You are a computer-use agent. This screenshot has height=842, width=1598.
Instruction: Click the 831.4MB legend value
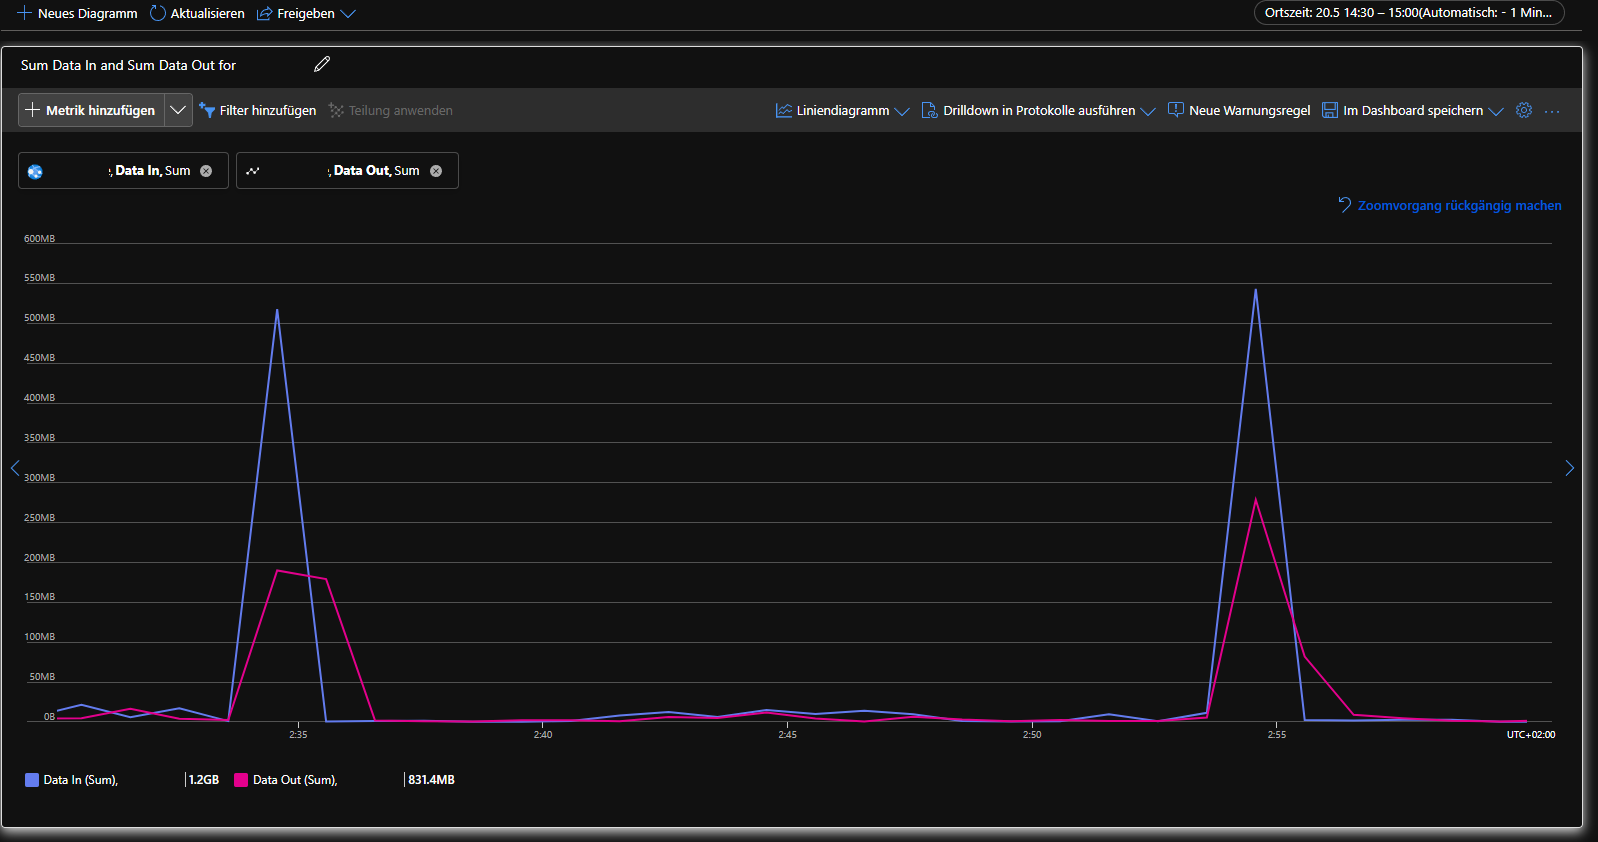tap(431, 780)
